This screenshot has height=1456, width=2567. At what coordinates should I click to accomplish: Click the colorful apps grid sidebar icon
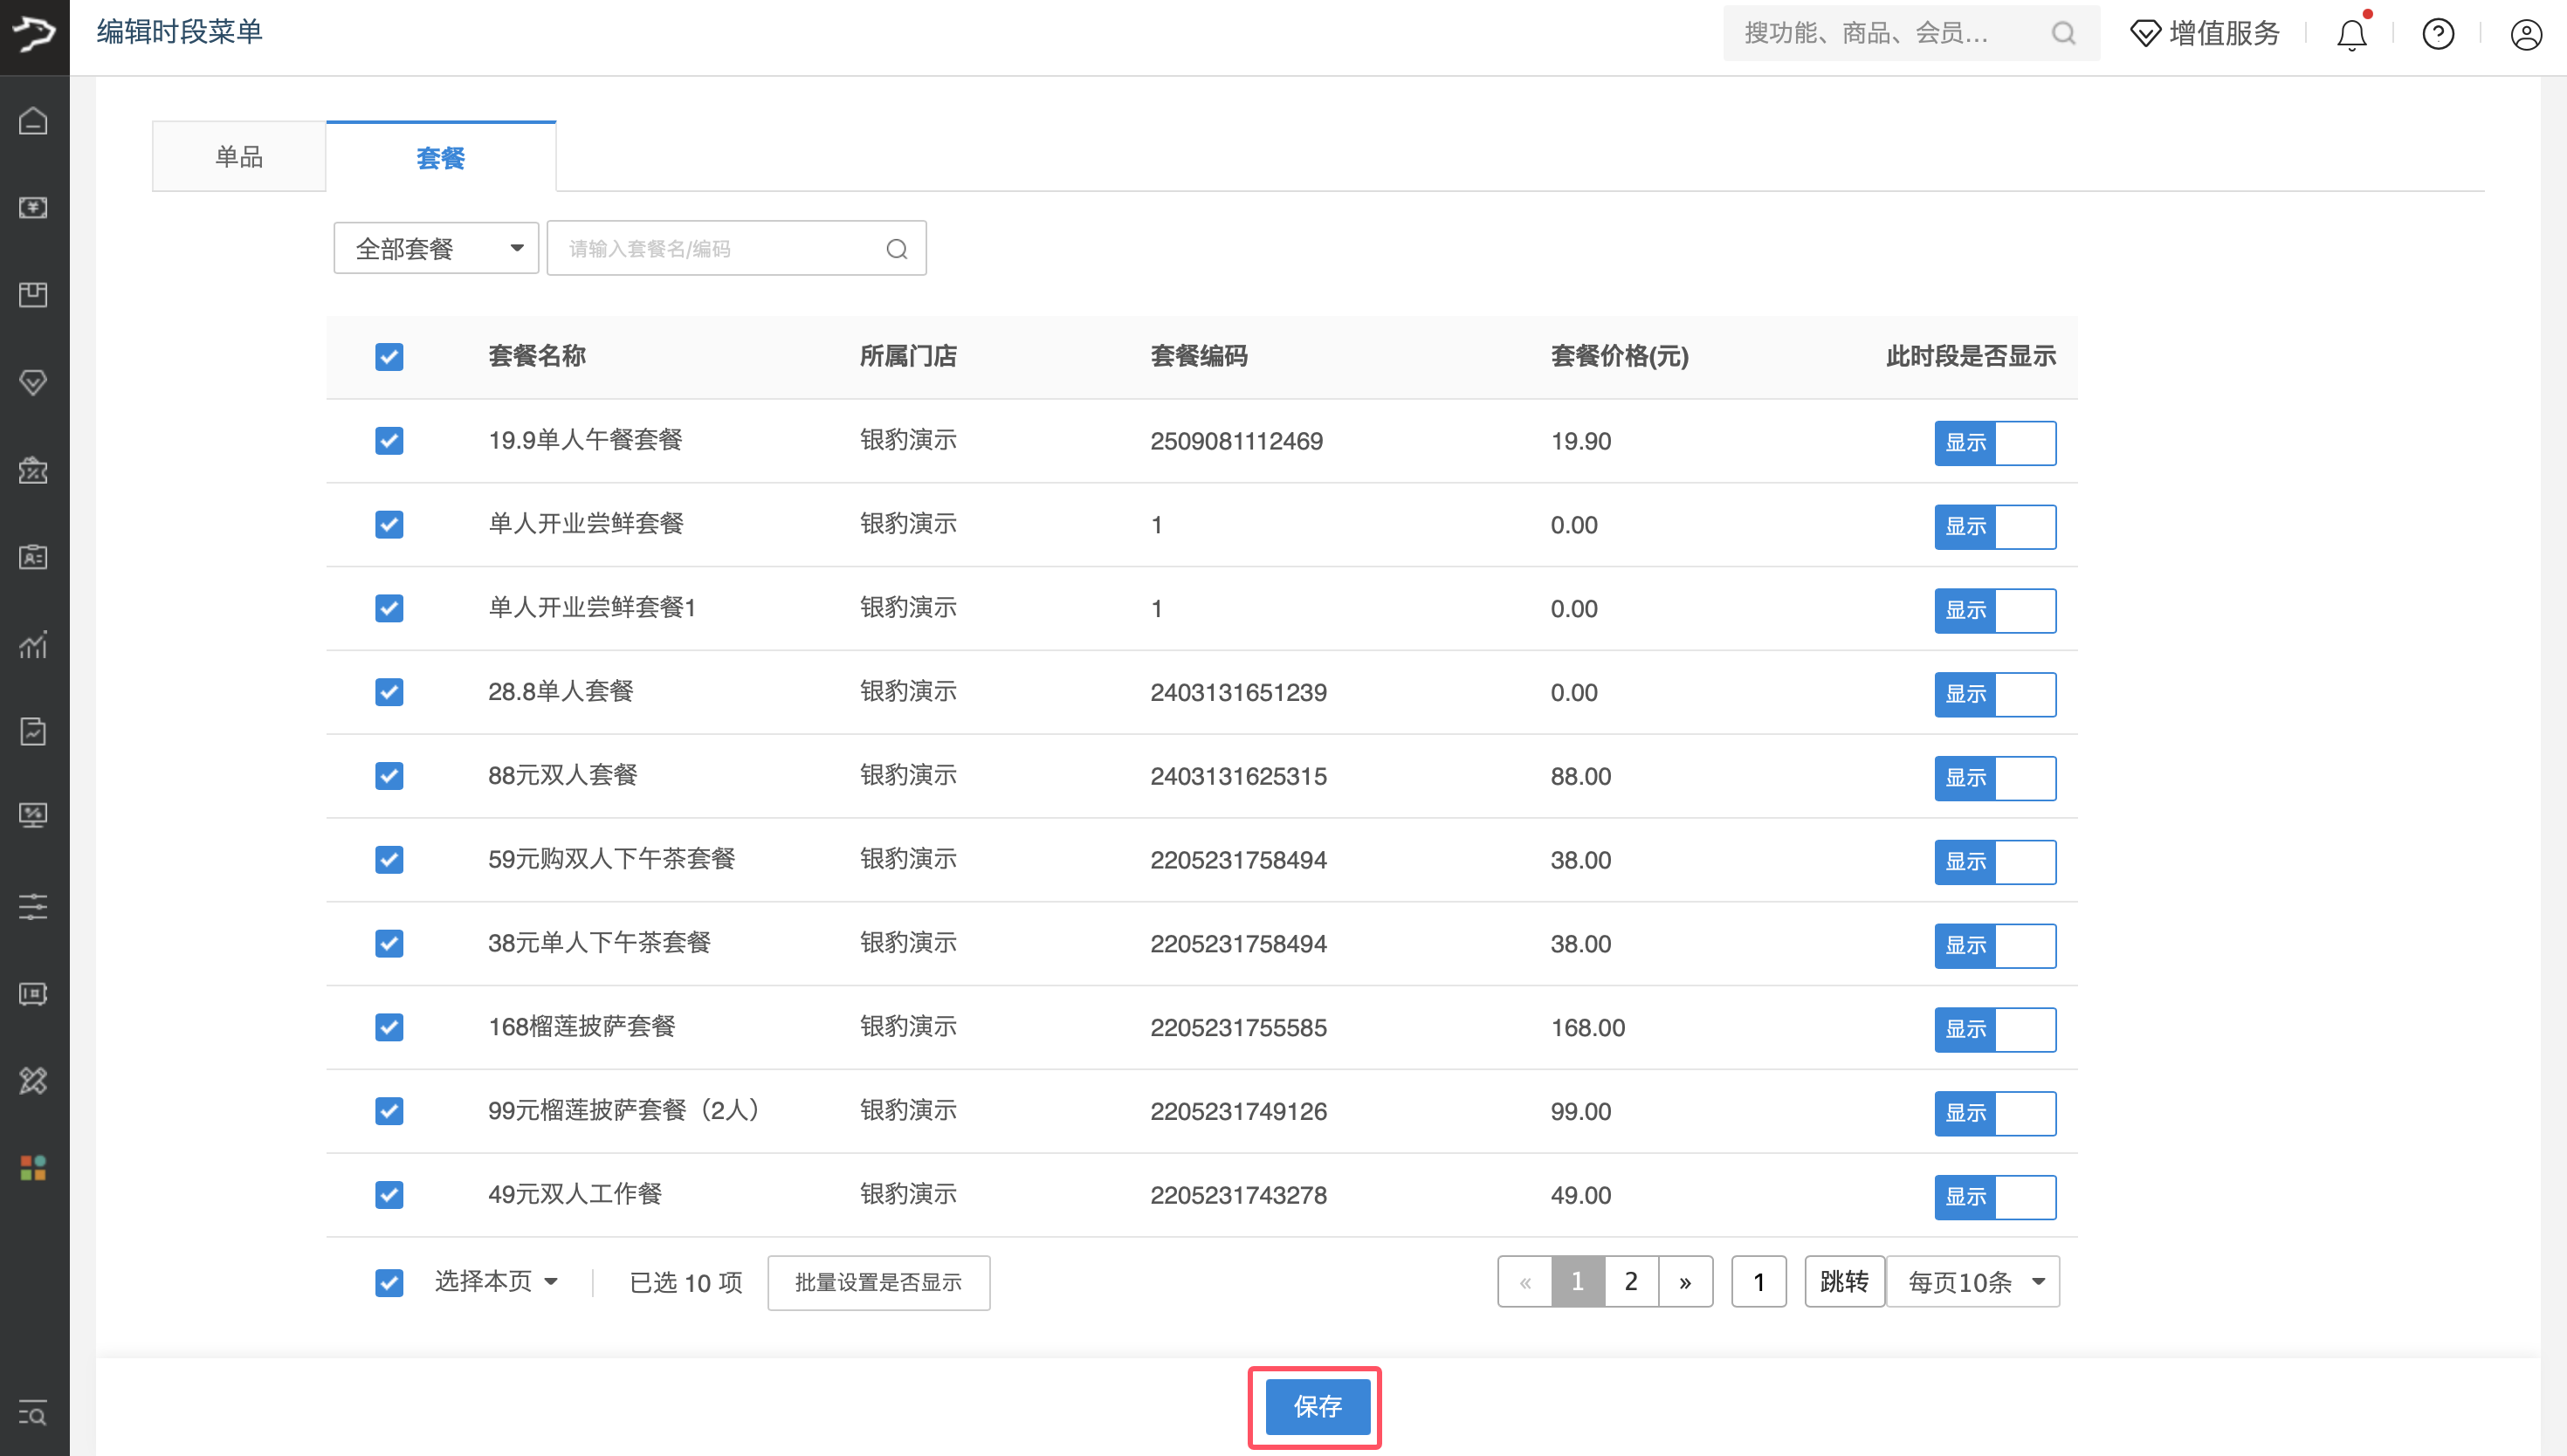pyautogui.click(x=33, y=1167)
